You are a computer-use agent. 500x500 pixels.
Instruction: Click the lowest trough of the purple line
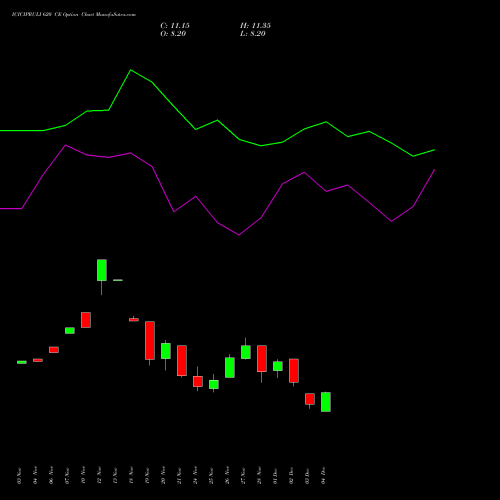[239, 235]
